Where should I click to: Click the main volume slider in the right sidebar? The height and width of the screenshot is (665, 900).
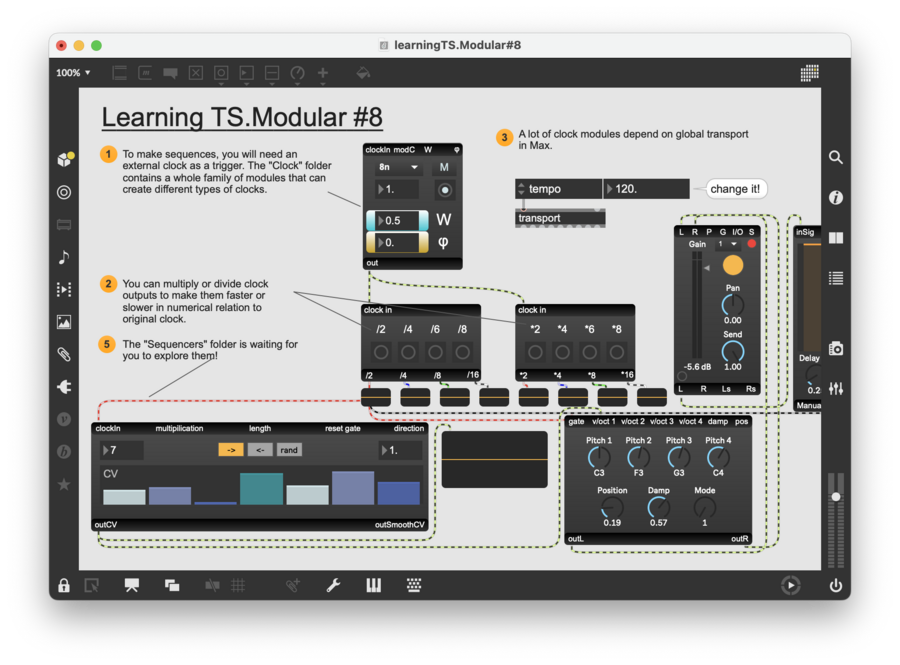click(835, 497)
